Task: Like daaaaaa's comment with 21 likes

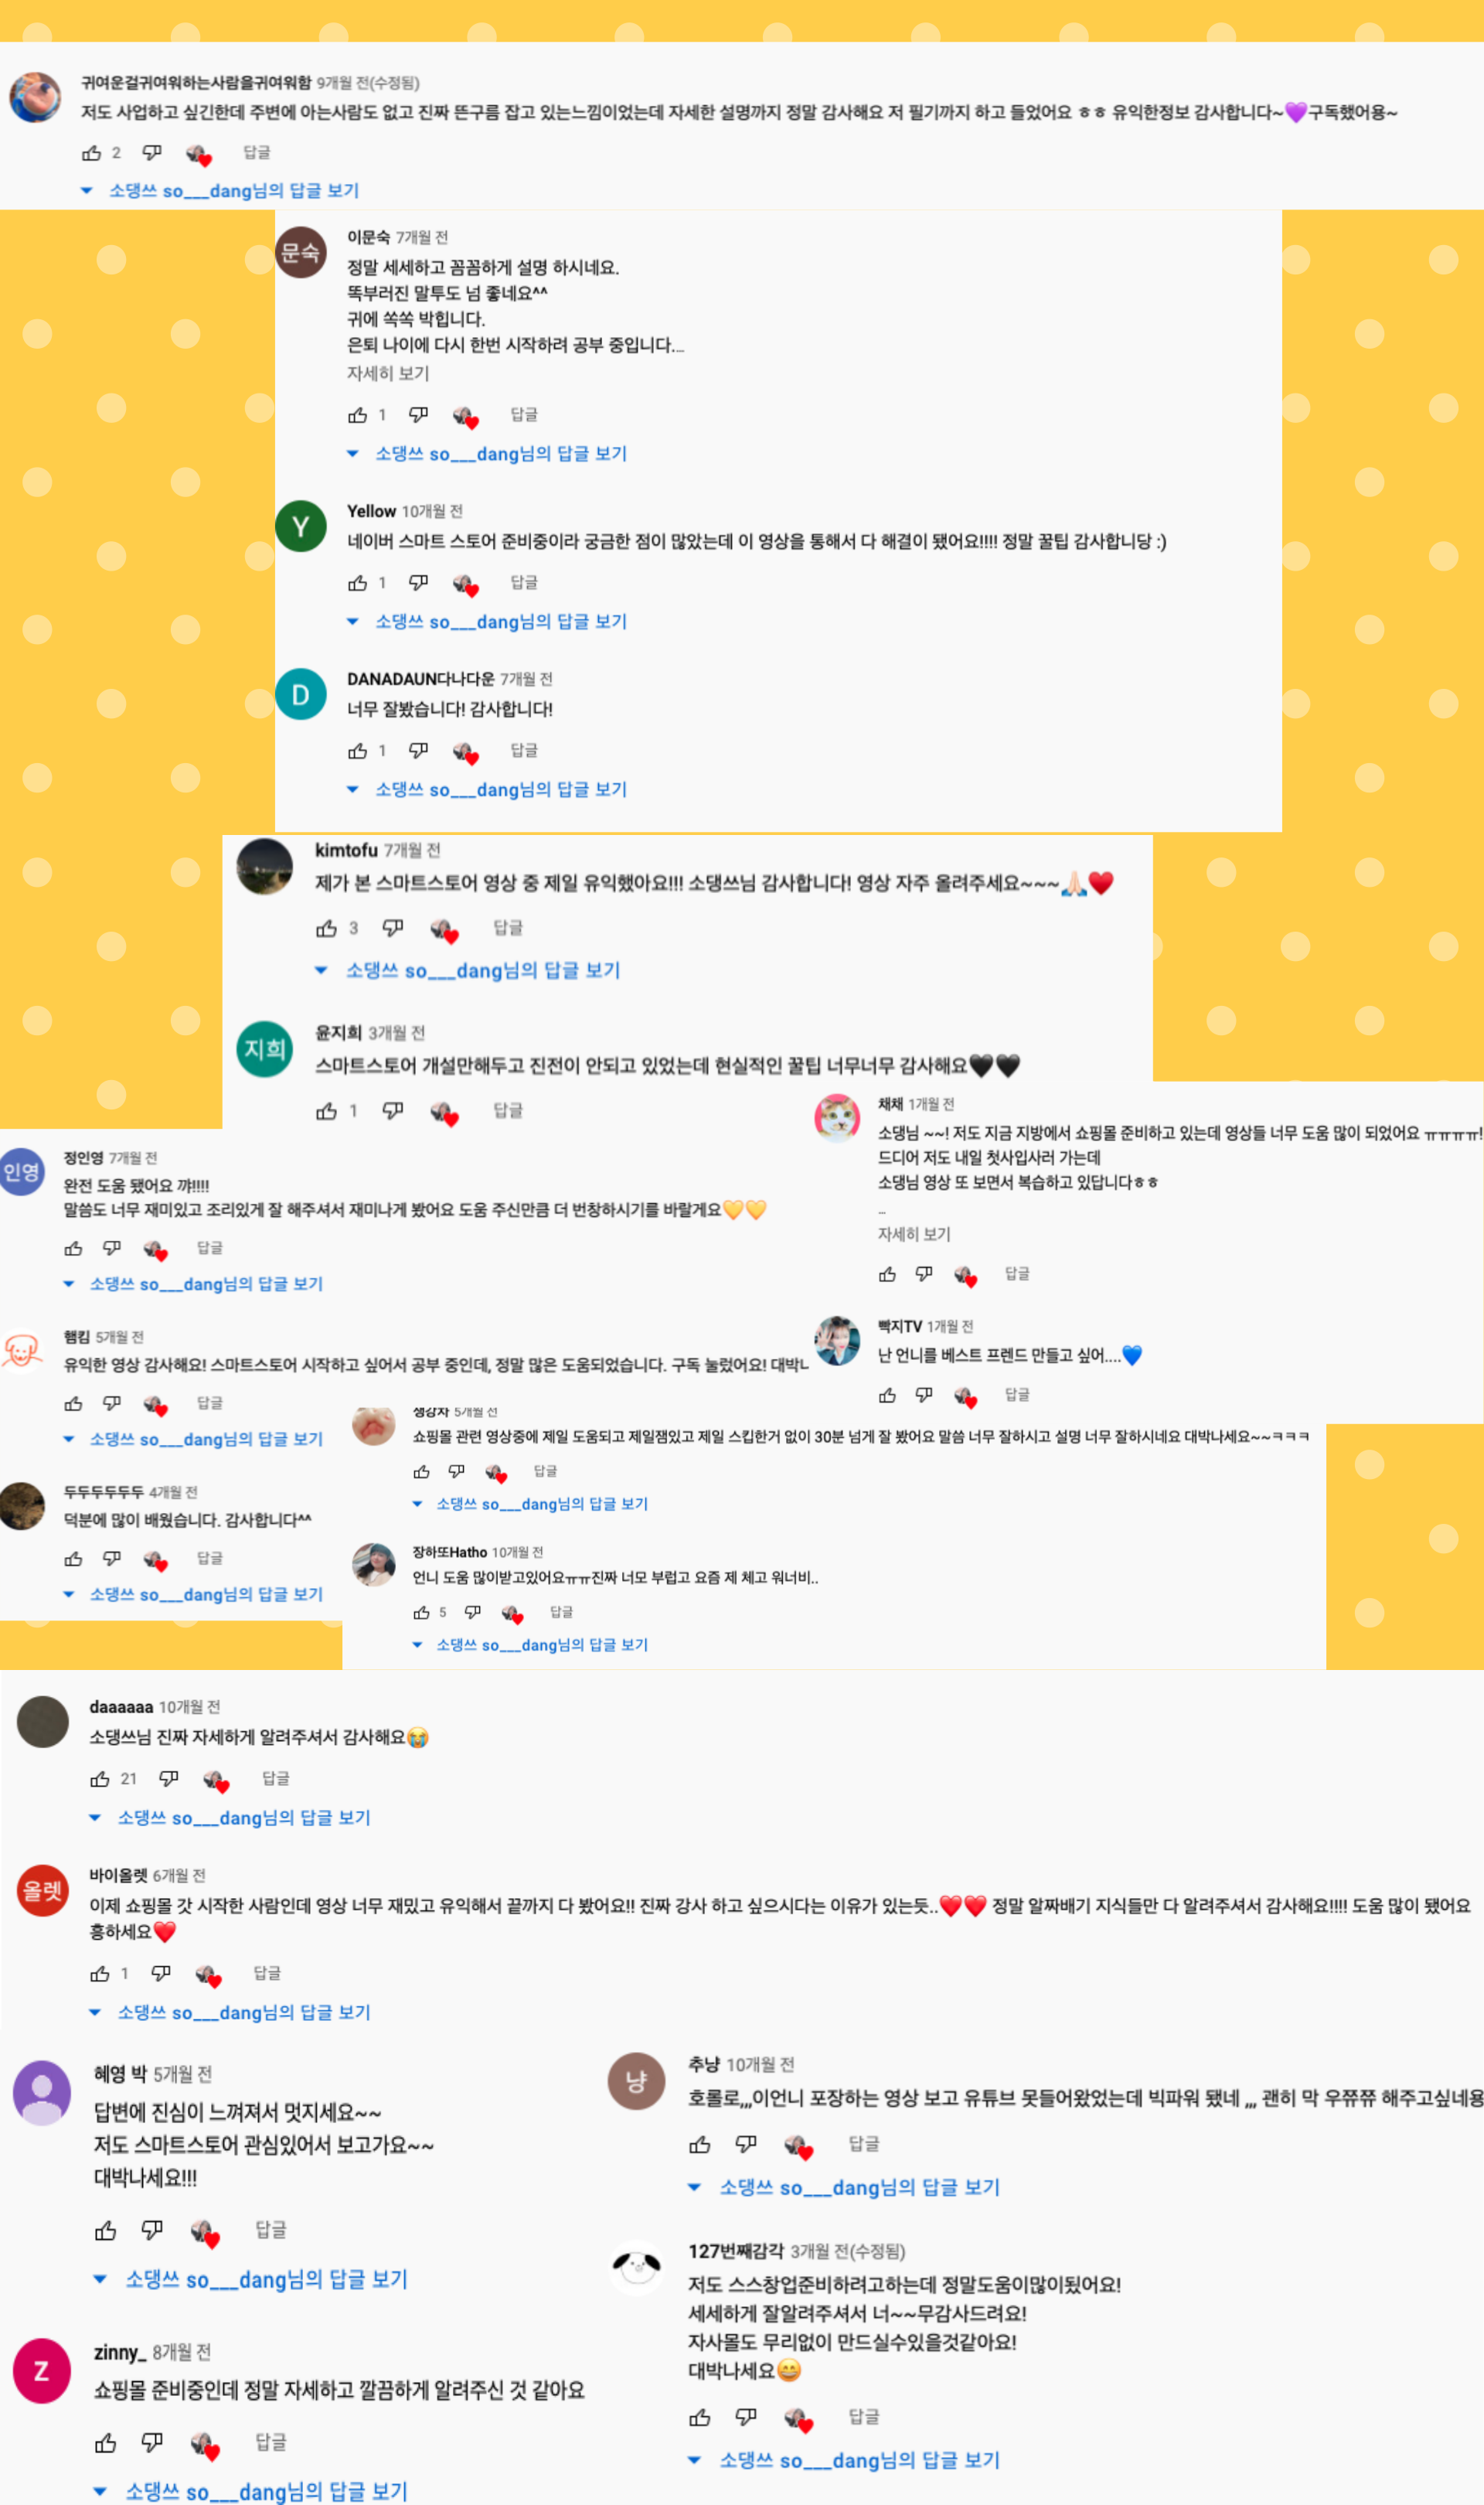Action: pos(100,1779)
